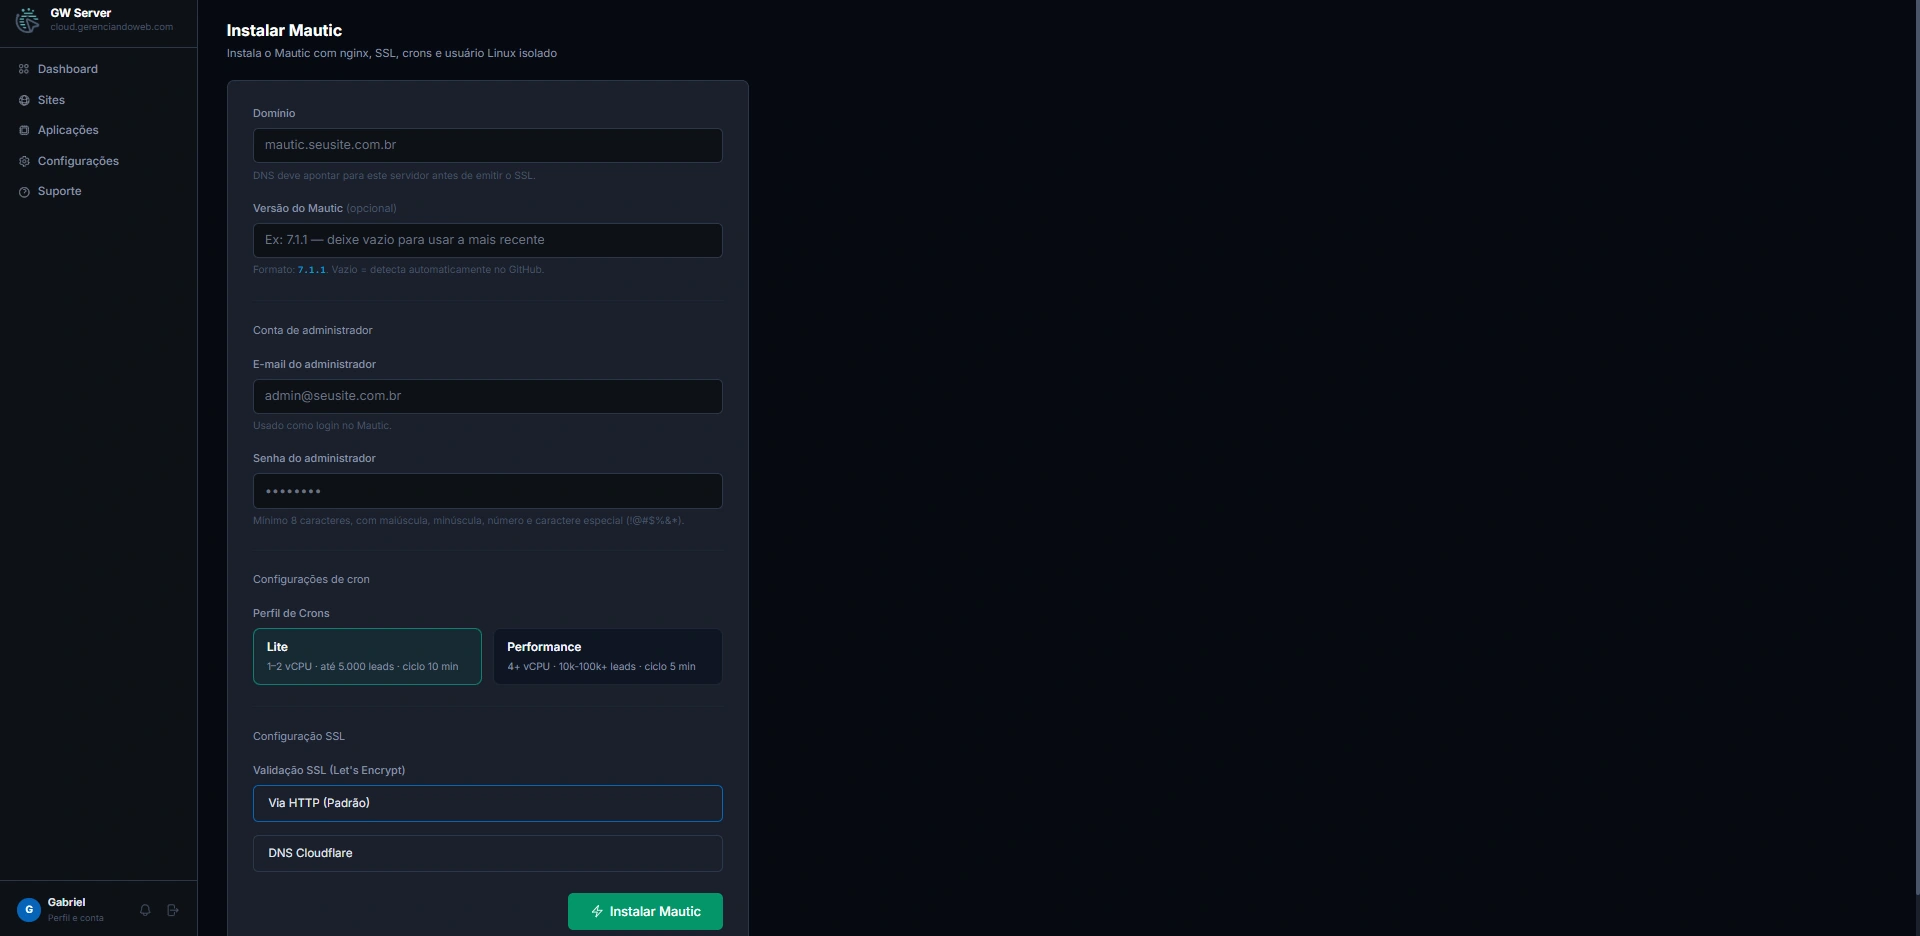This screenshot has width=1920, height=936.
Task: Open notifications via the bell icon
Action: coord(145,910)
